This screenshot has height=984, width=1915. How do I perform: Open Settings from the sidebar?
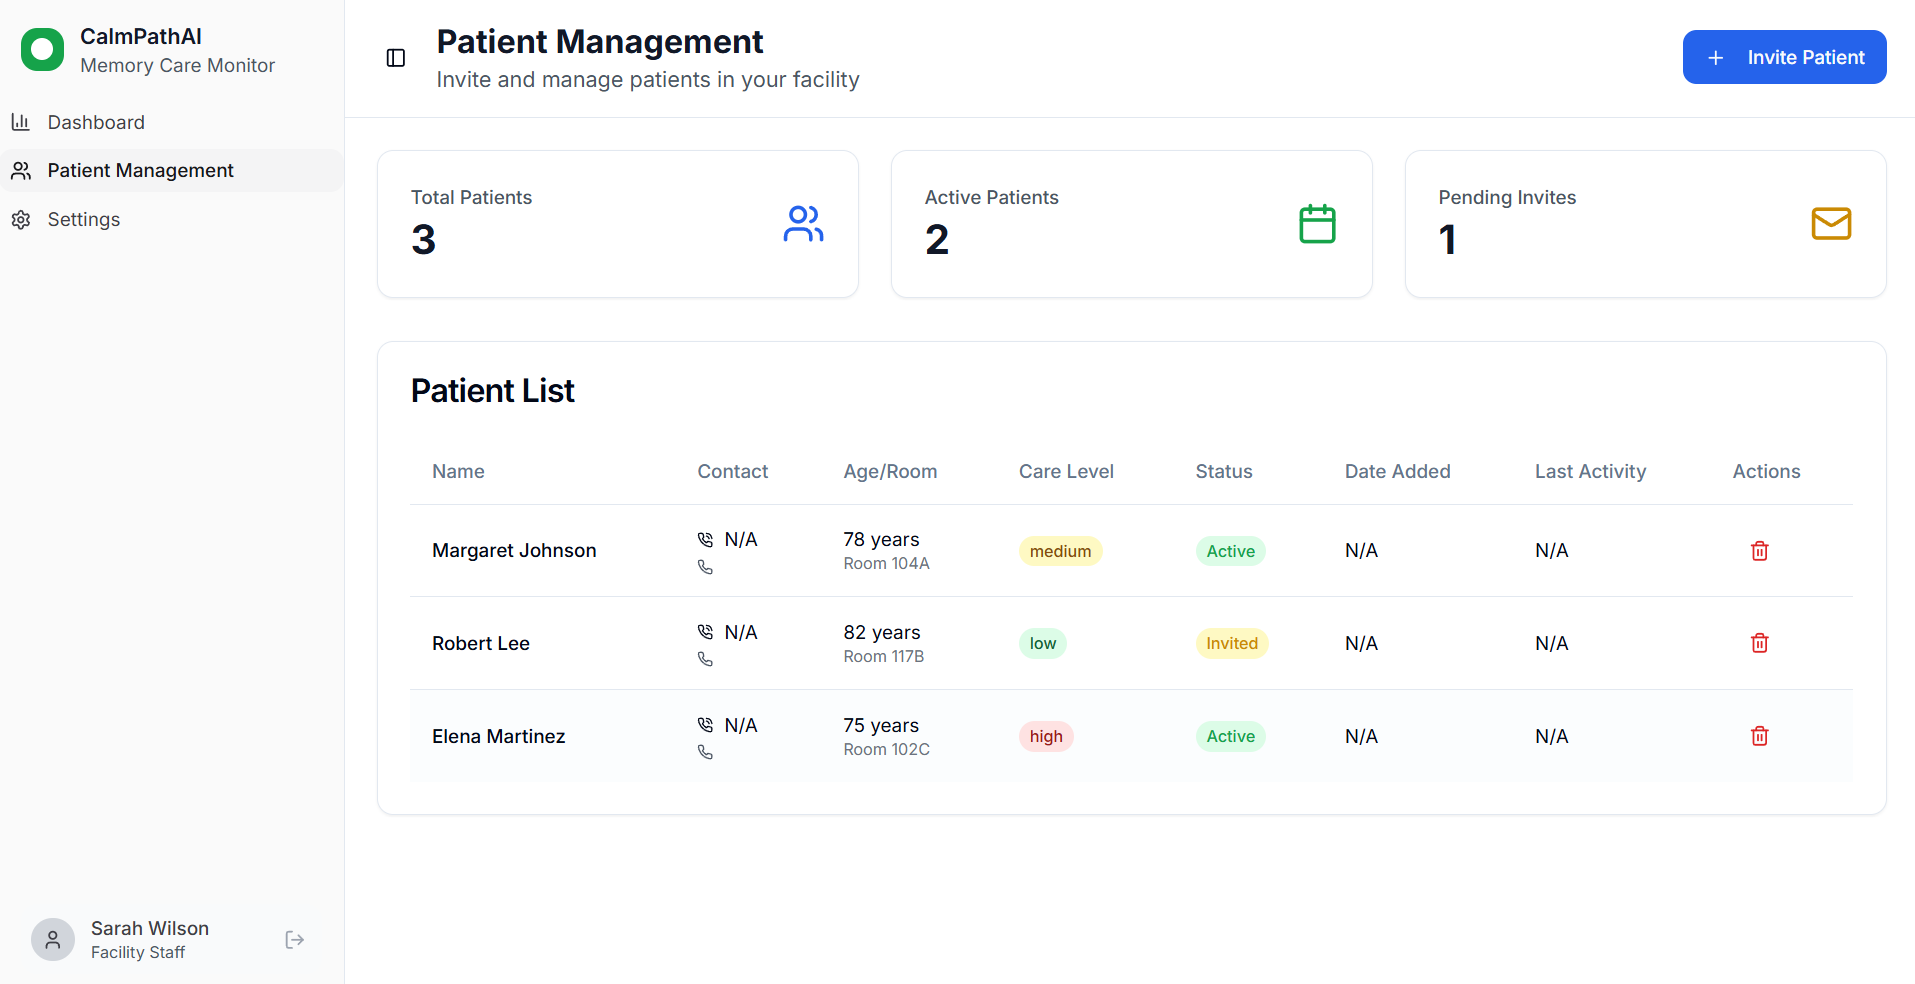click(x=84, y=220)
